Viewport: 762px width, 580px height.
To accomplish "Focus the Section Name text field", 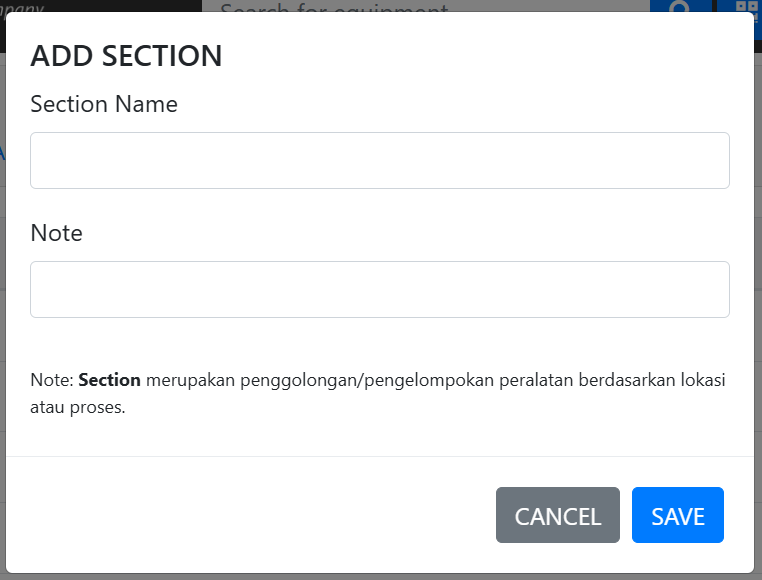I will click(380, 160).
